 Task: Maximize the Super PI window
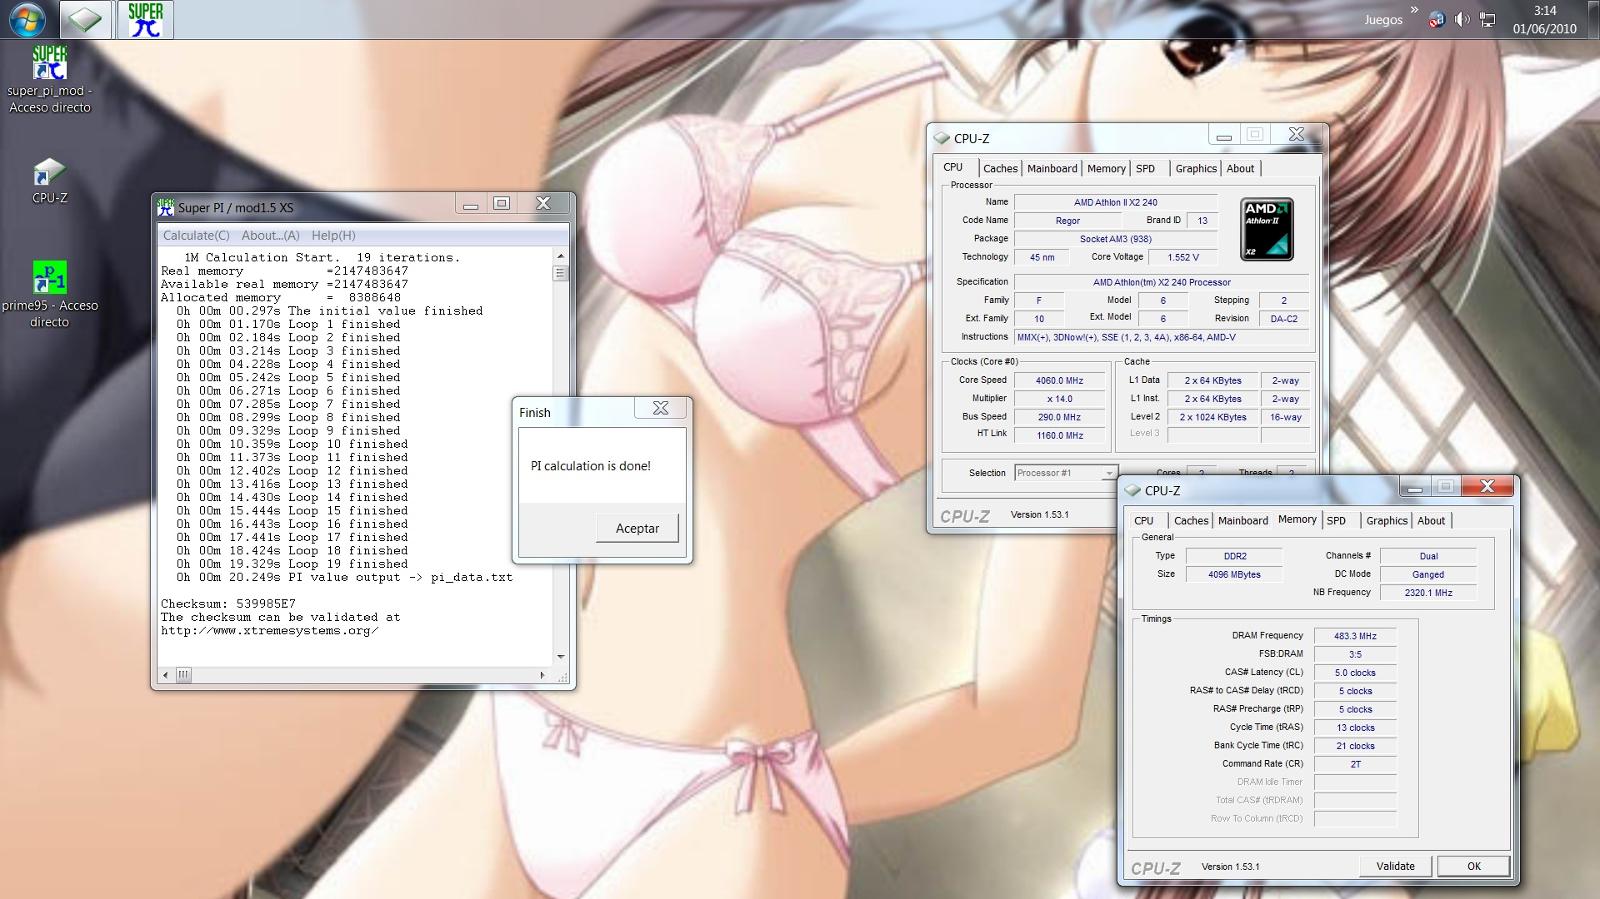[x=502, y=204]
